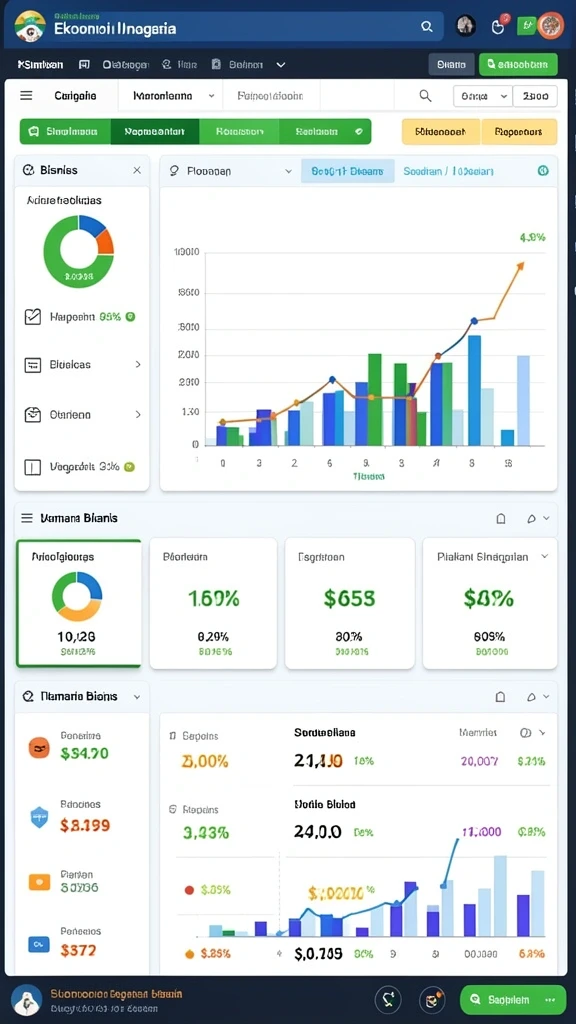The height and width of the screenshot is (1024, 576).
Task: Select the green-outlined Arloolgiouros donut card
Action: (79, 603)
